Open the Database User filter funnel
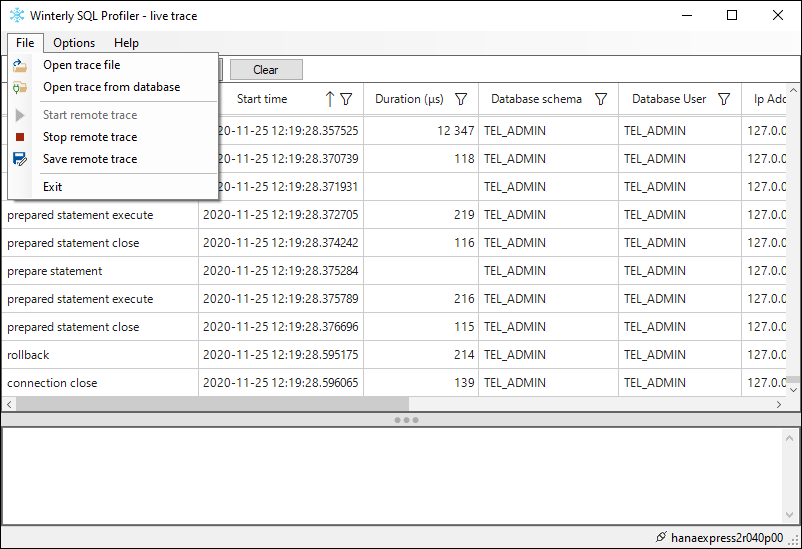802x549 pixels. 724,99
